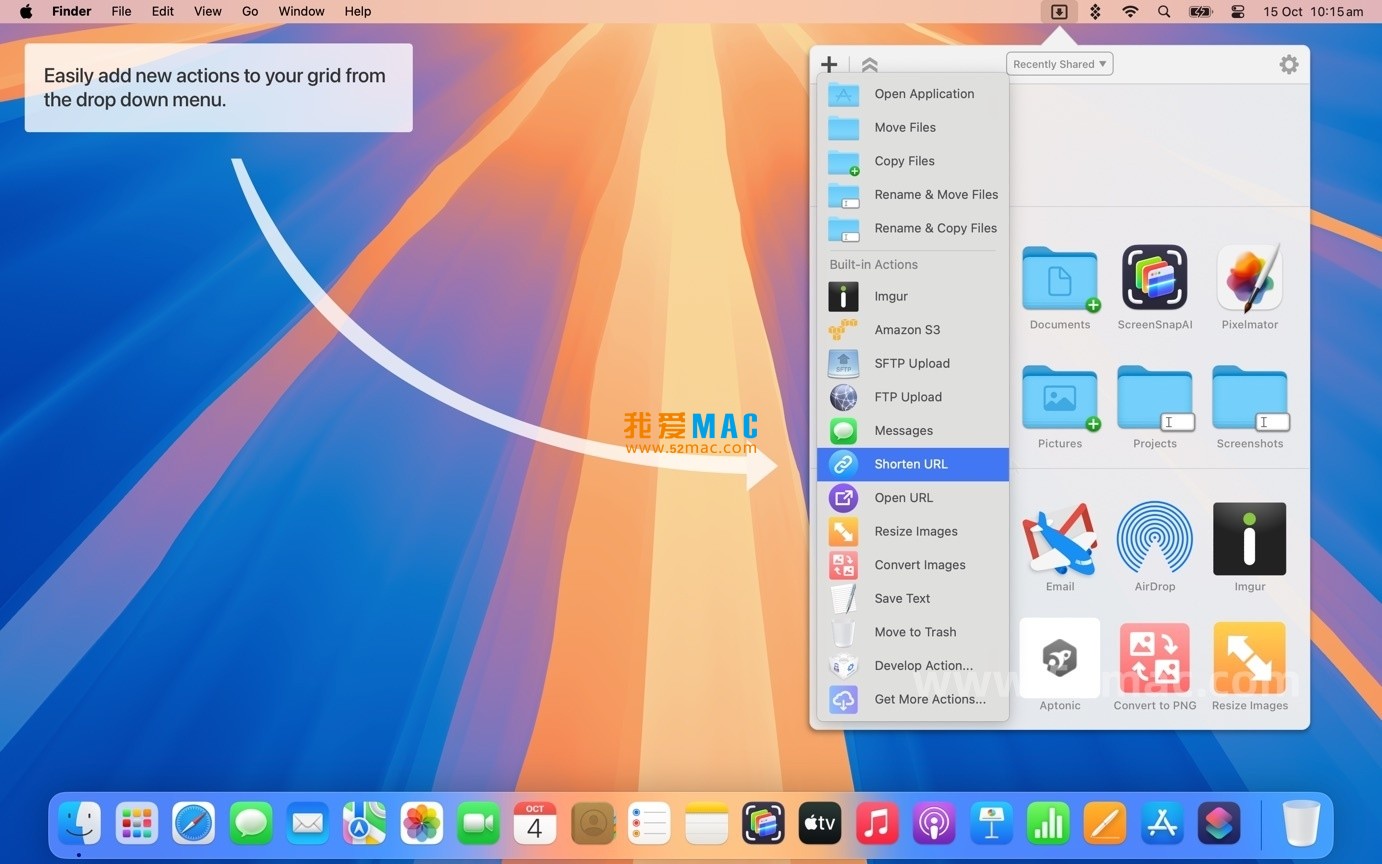Click the Dropzone settings gear
Image resolution: width=1382 pixels, height=864 pixels.
(x=1289, y=63)
